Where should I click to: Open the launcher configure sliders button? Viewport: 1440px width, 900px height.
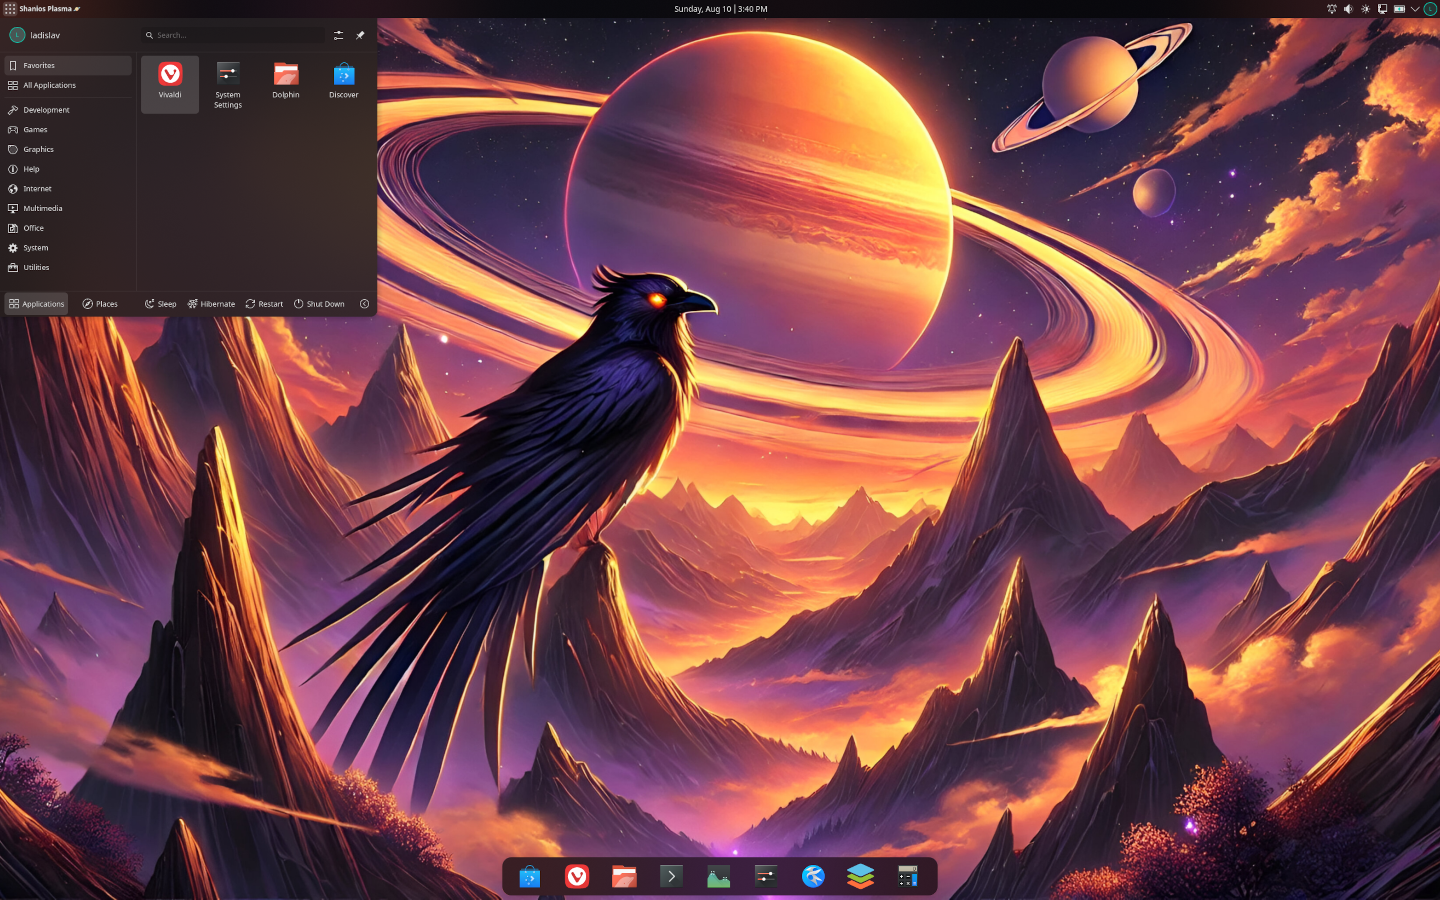click(x=338, y=35)
